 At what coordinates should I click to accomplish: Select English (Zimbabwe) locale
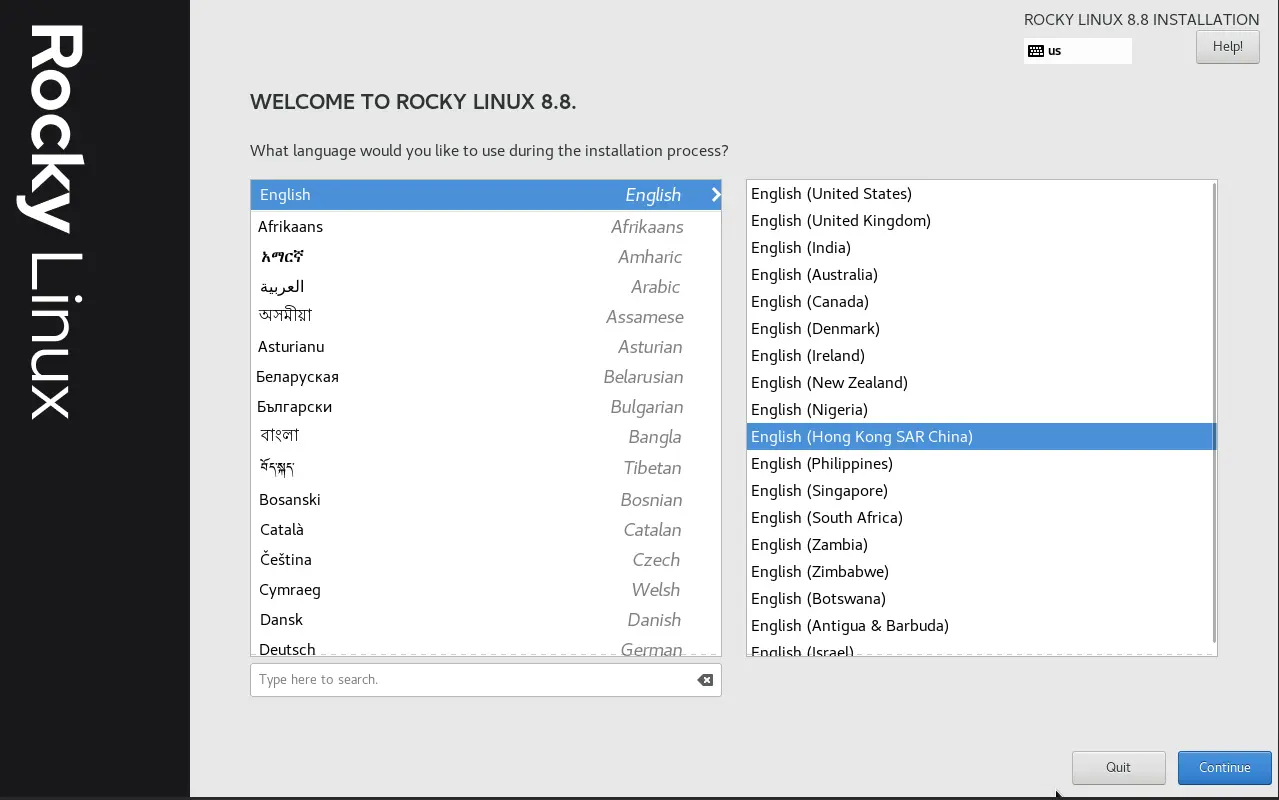tap(979, 572)
